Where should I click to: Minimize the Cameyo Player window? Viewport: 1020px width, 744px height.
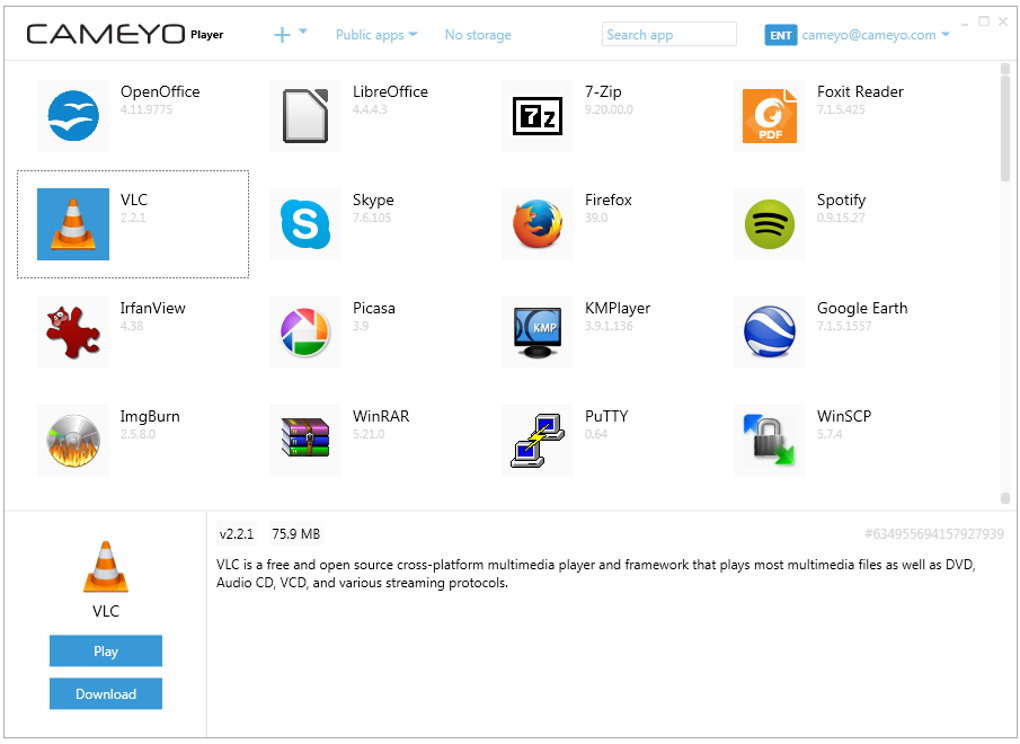pos(965,23)
